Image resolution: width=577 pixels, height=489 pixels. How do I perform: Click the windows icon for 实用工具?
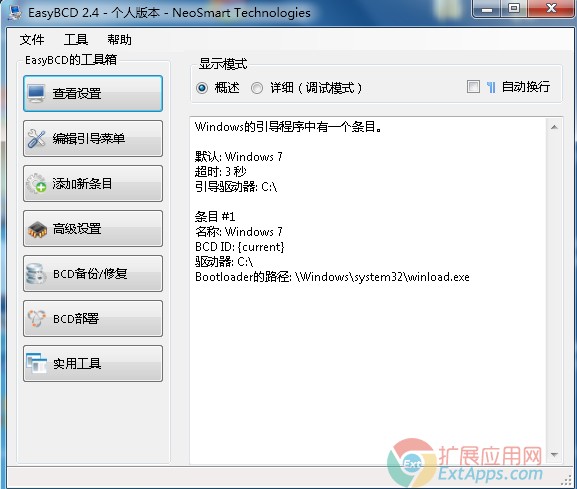(36, 364)
